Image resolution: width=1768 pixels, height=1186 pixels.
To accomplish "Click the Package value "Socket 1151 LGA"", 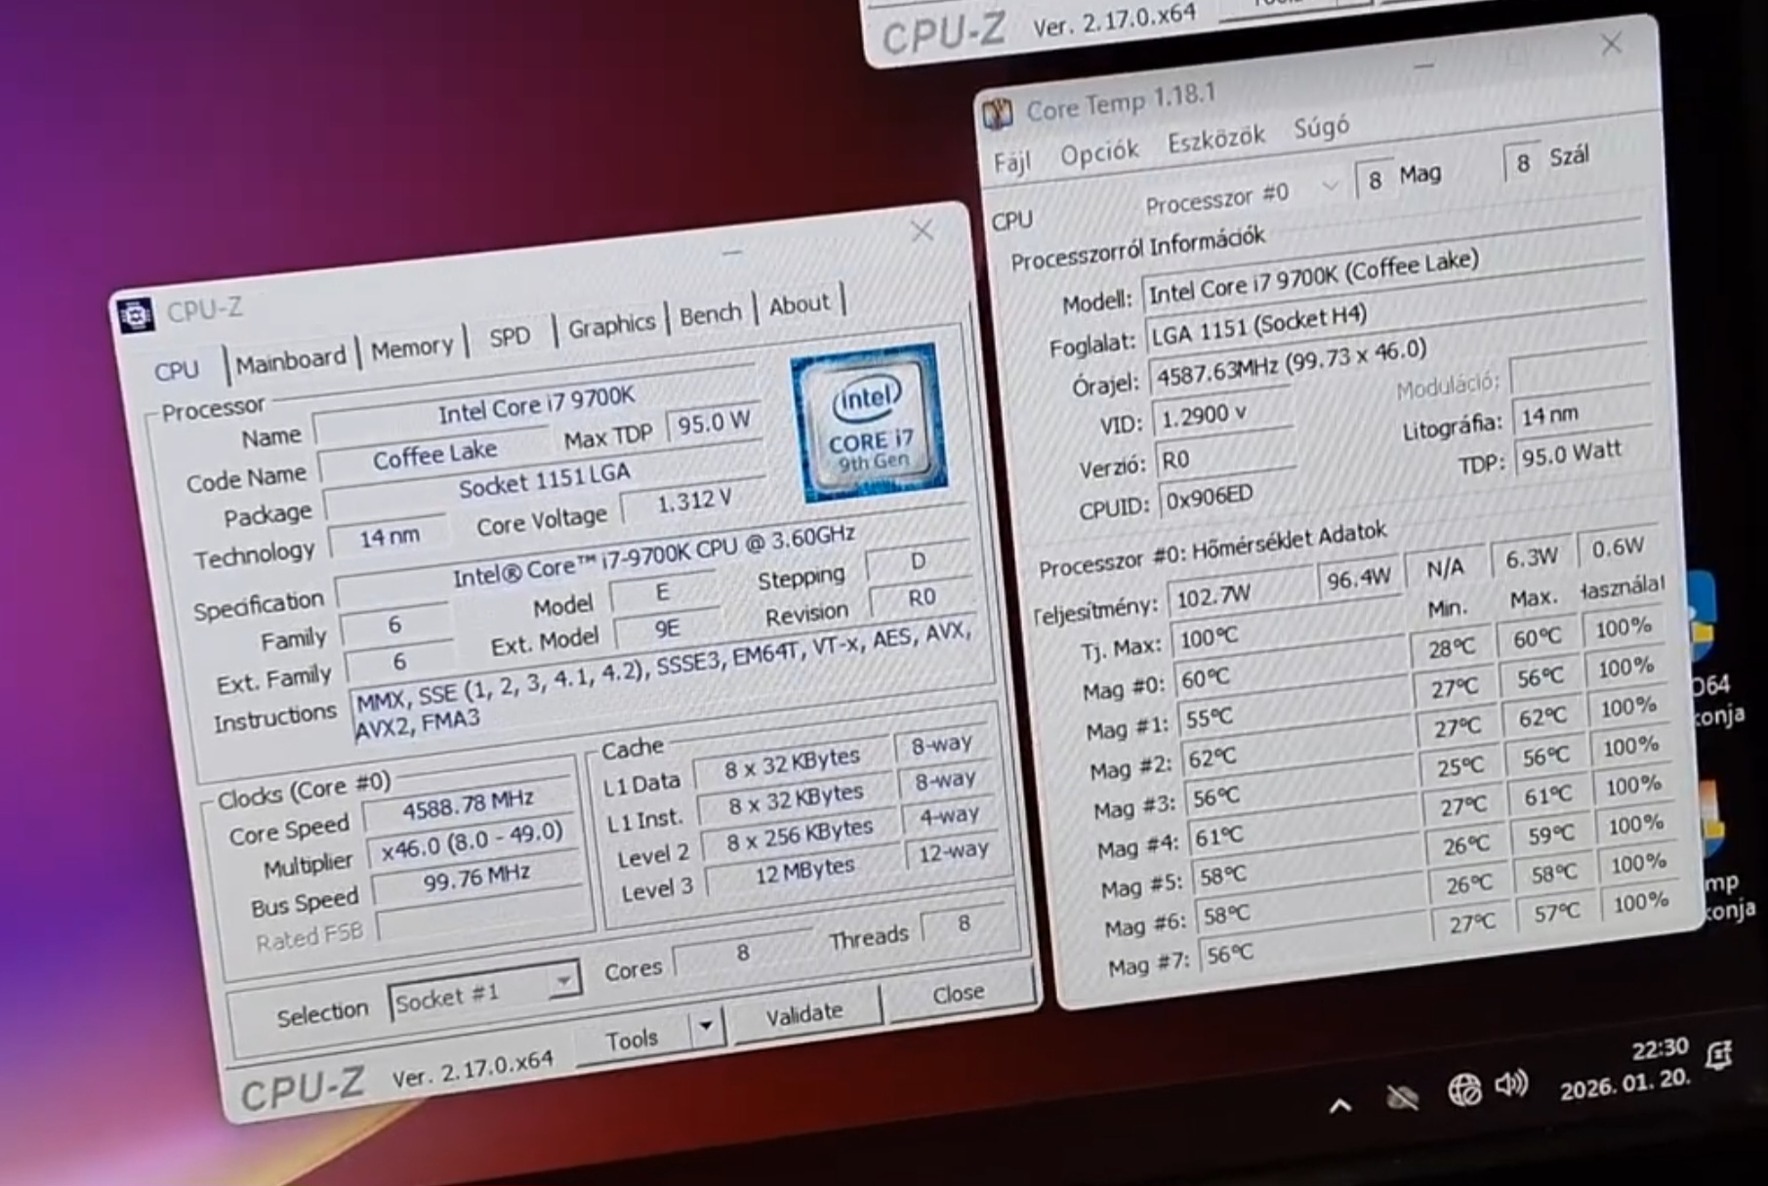I will (544, 481).
